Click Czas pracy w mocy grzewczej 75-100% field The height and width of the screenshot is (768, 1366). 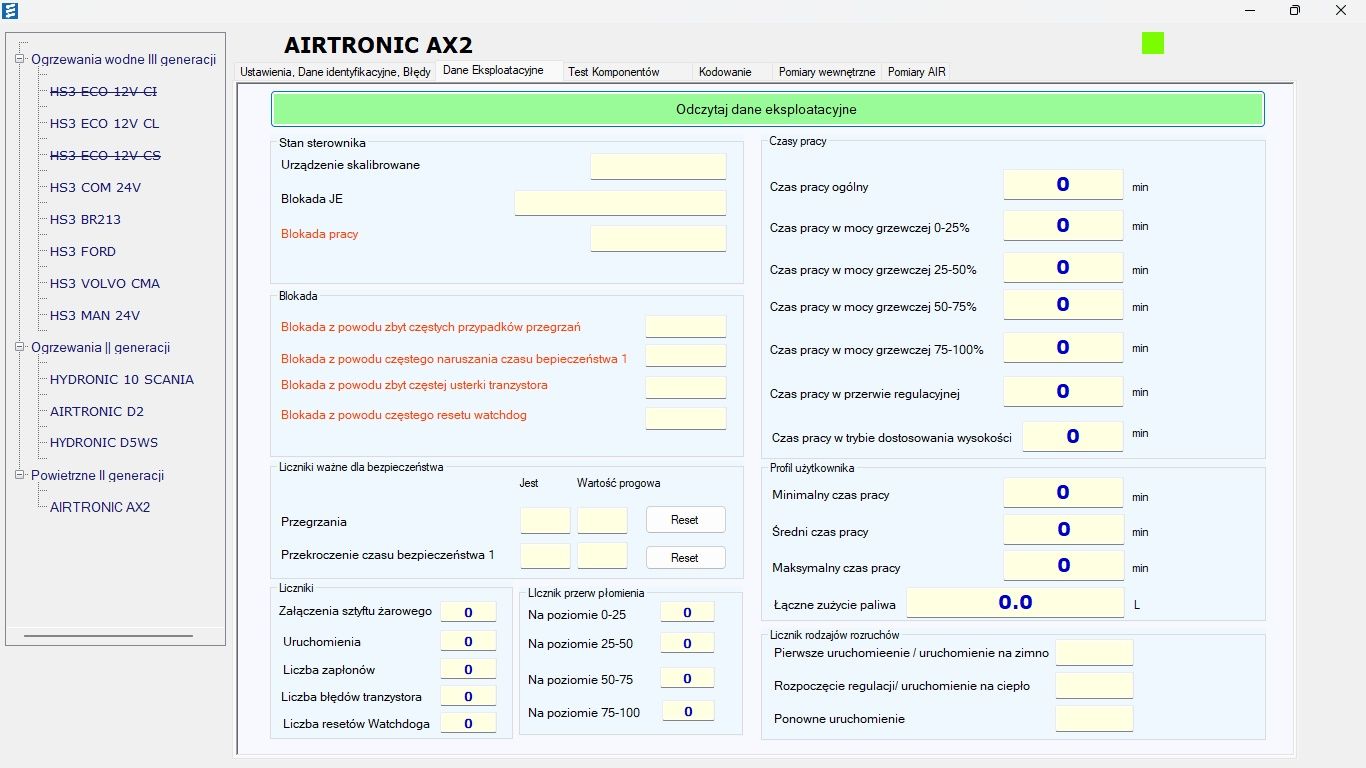[x=1063, y=347]
